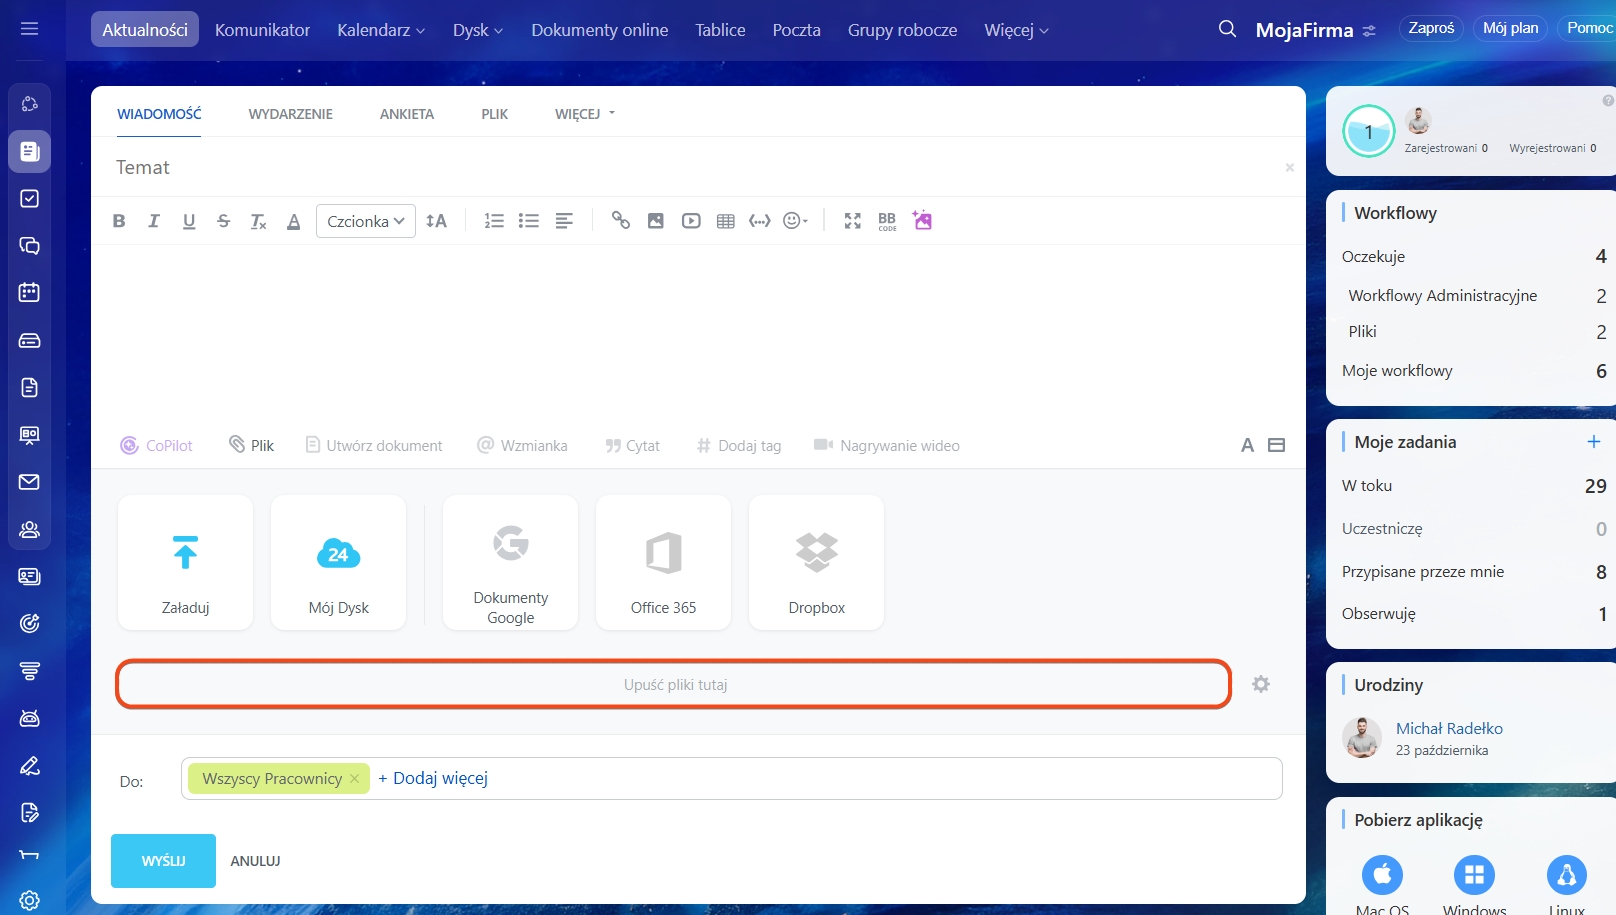The image size is (1616, 915).
Task: Expand the Więcej tab dropdown
Action: point(585,114)
